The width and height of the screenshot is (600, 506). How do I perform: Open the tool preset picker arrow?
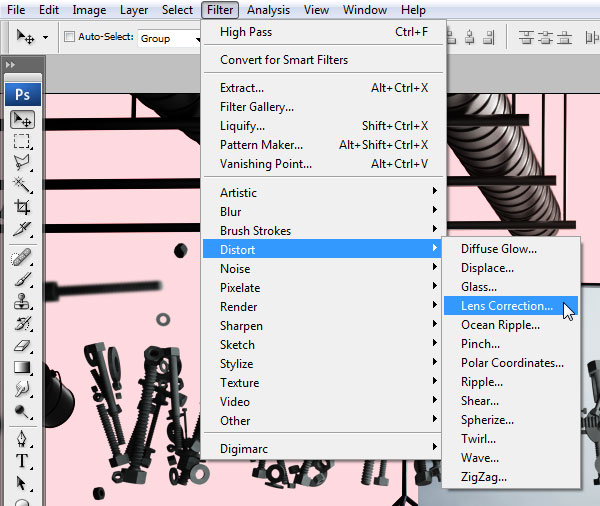46,38
